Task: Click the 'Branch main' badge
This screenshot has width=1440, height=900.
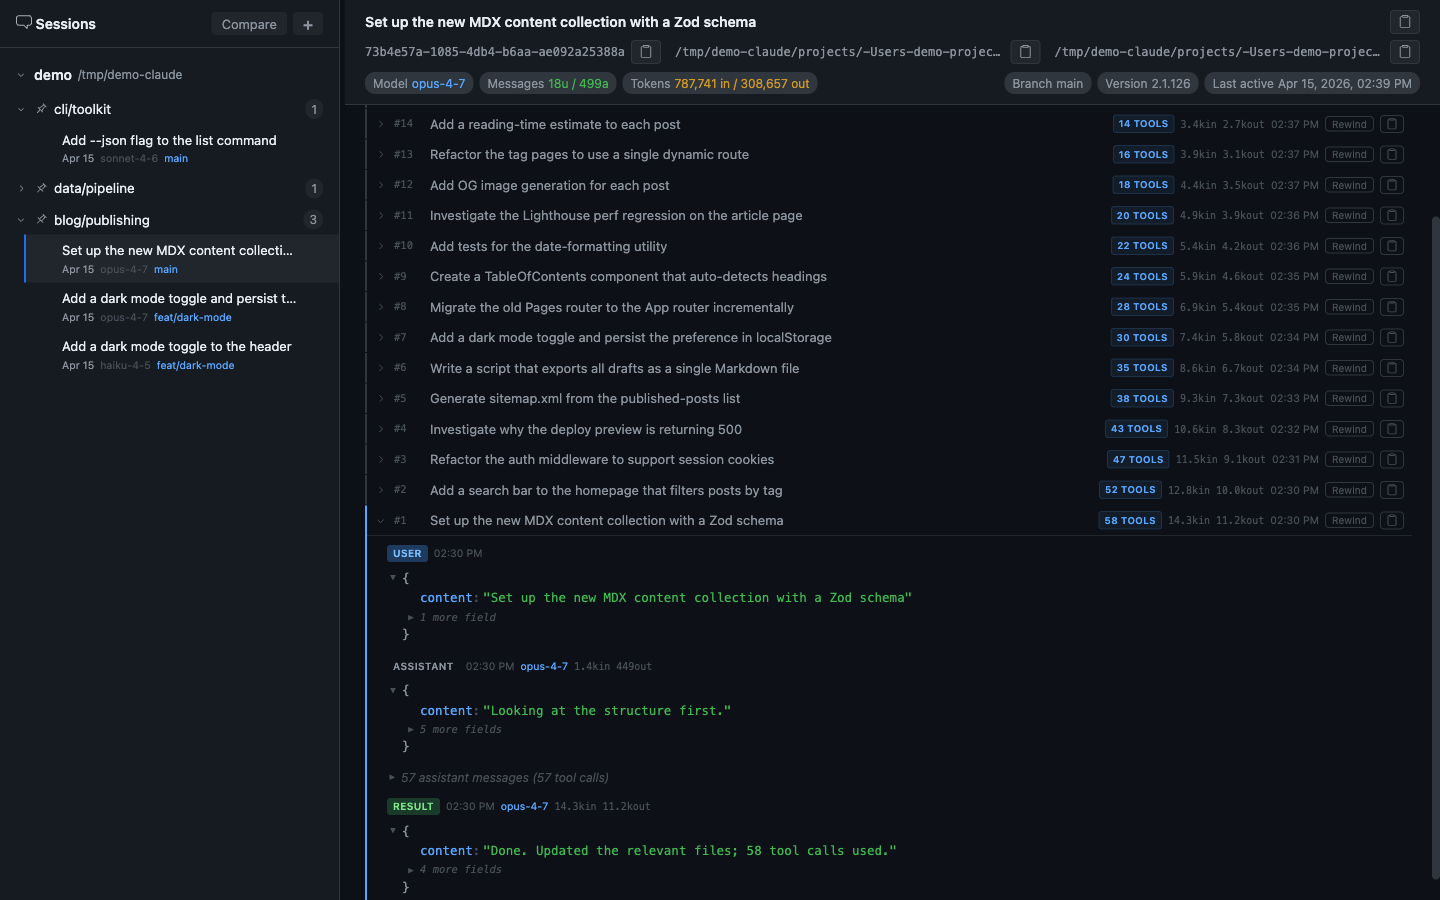Action: 1047,83
